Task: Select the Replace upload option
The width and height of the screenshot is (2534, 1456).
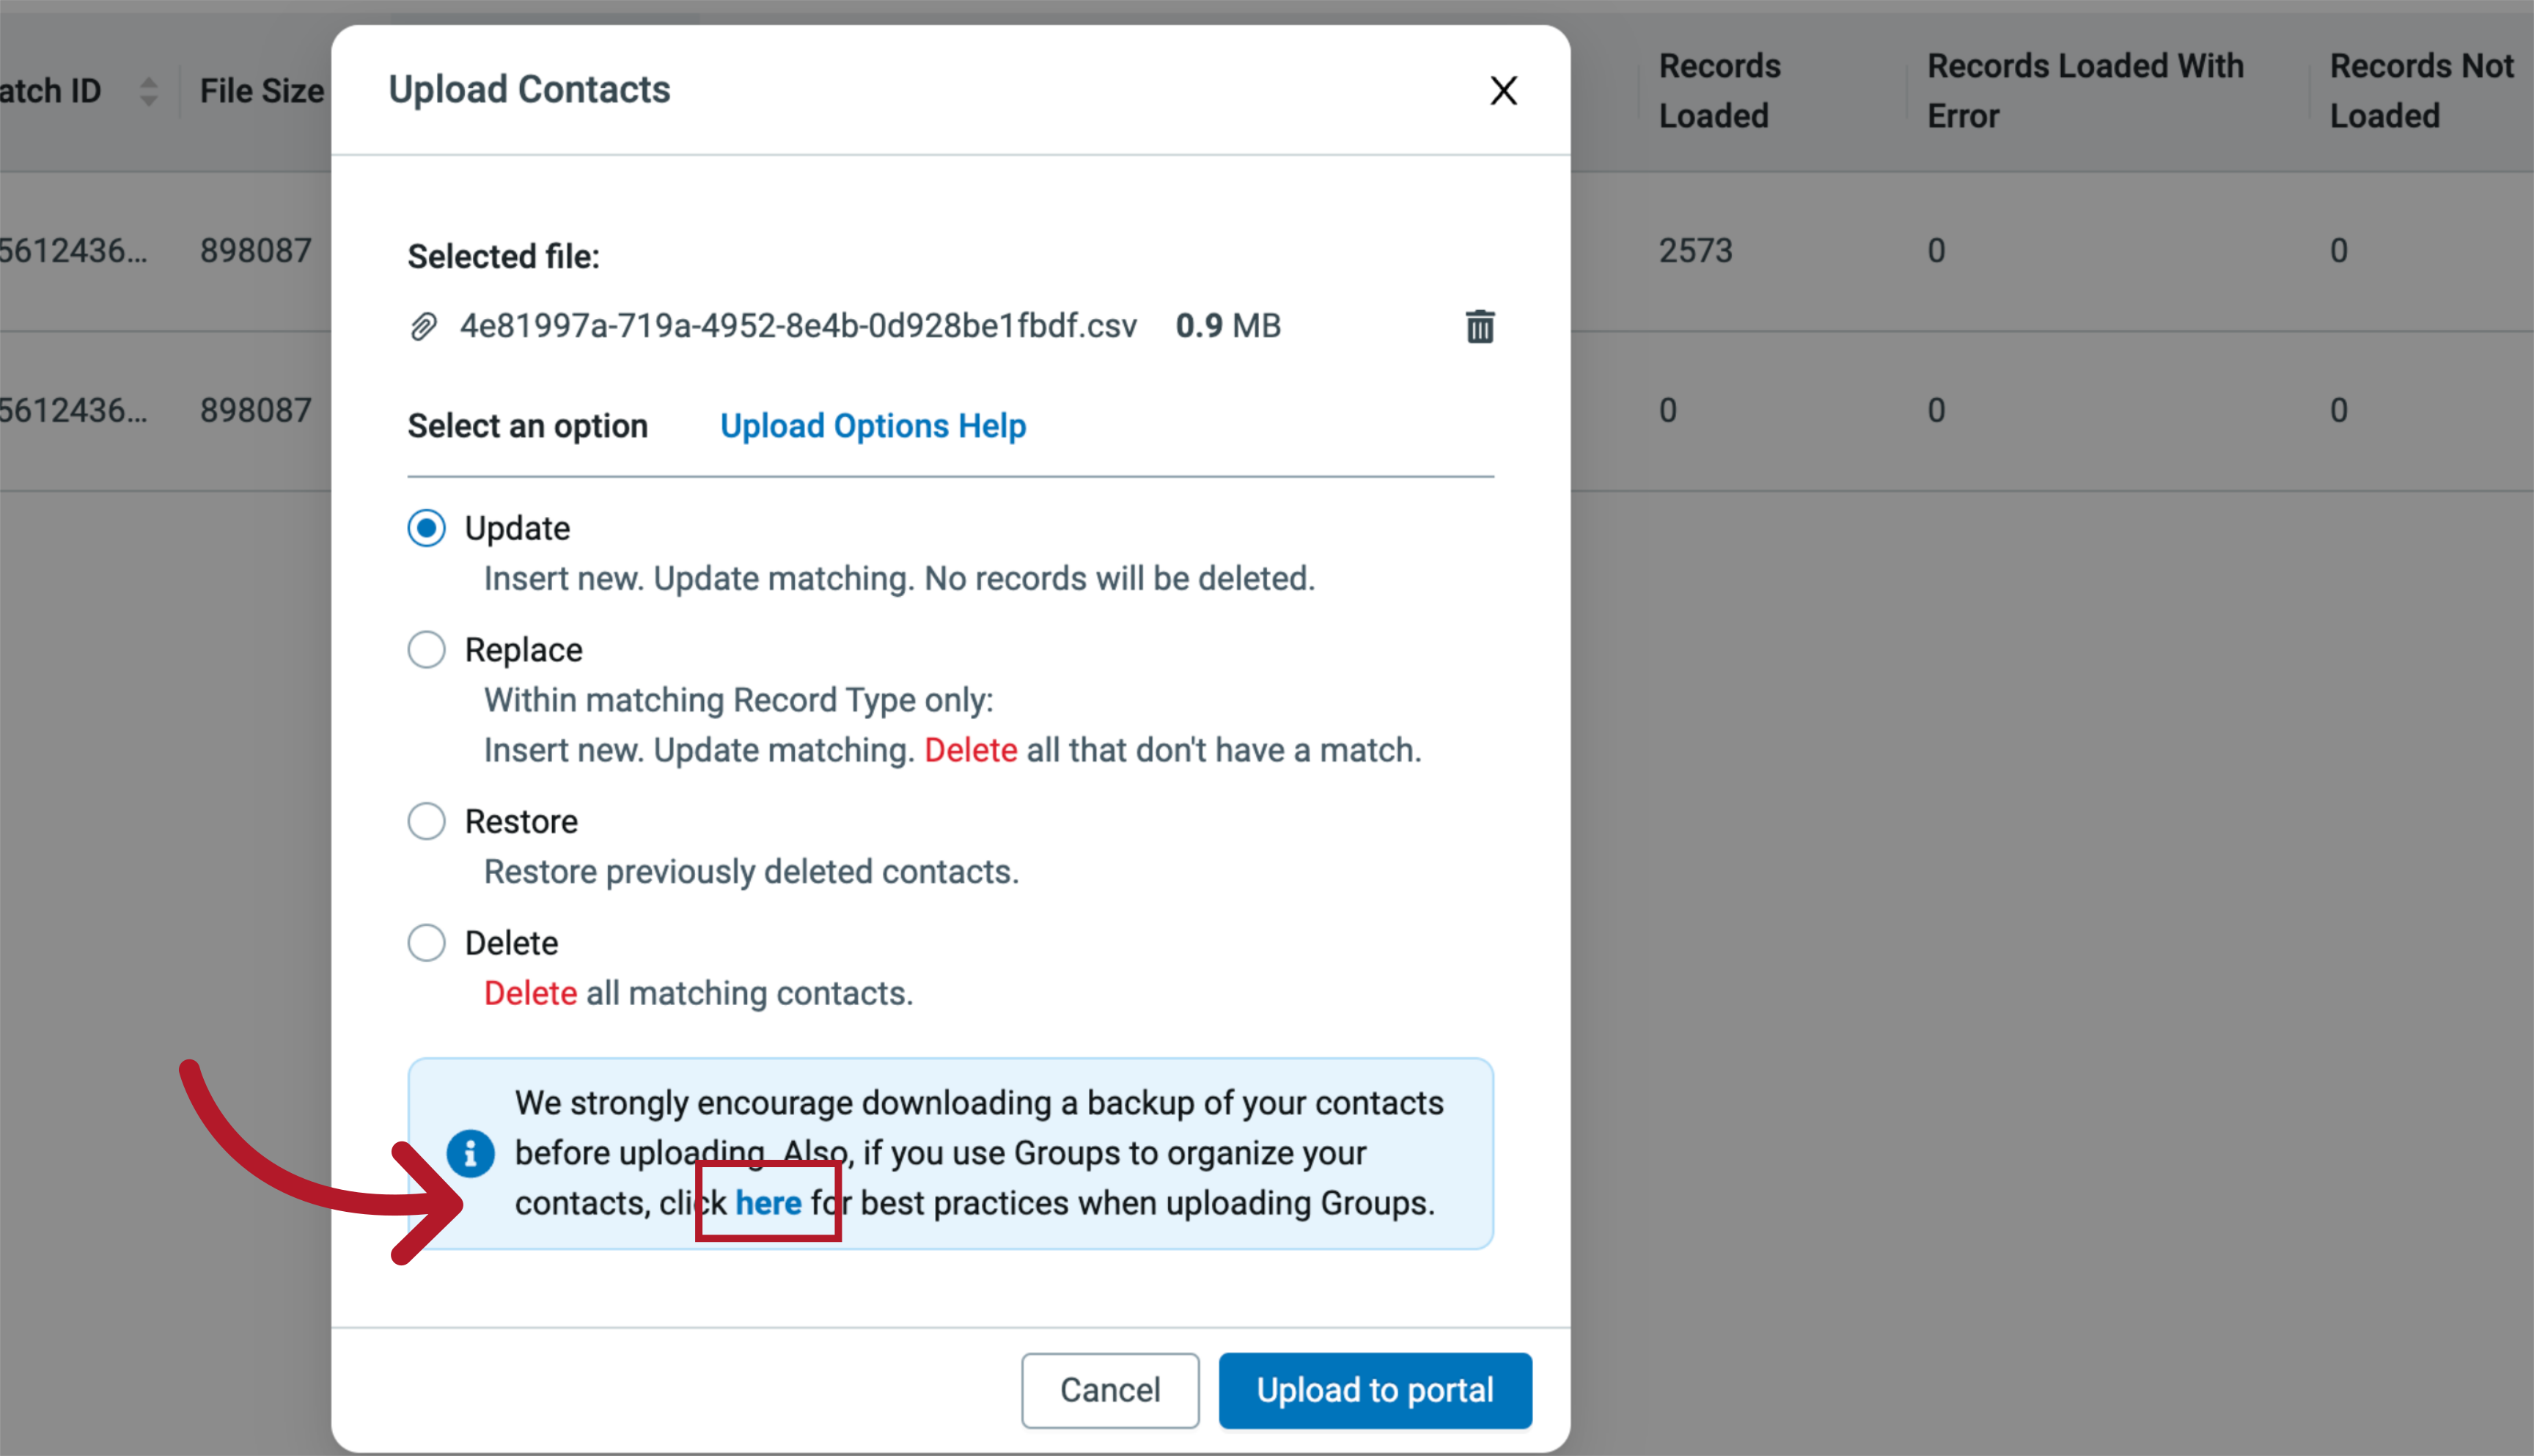Action: click(426, 649)
